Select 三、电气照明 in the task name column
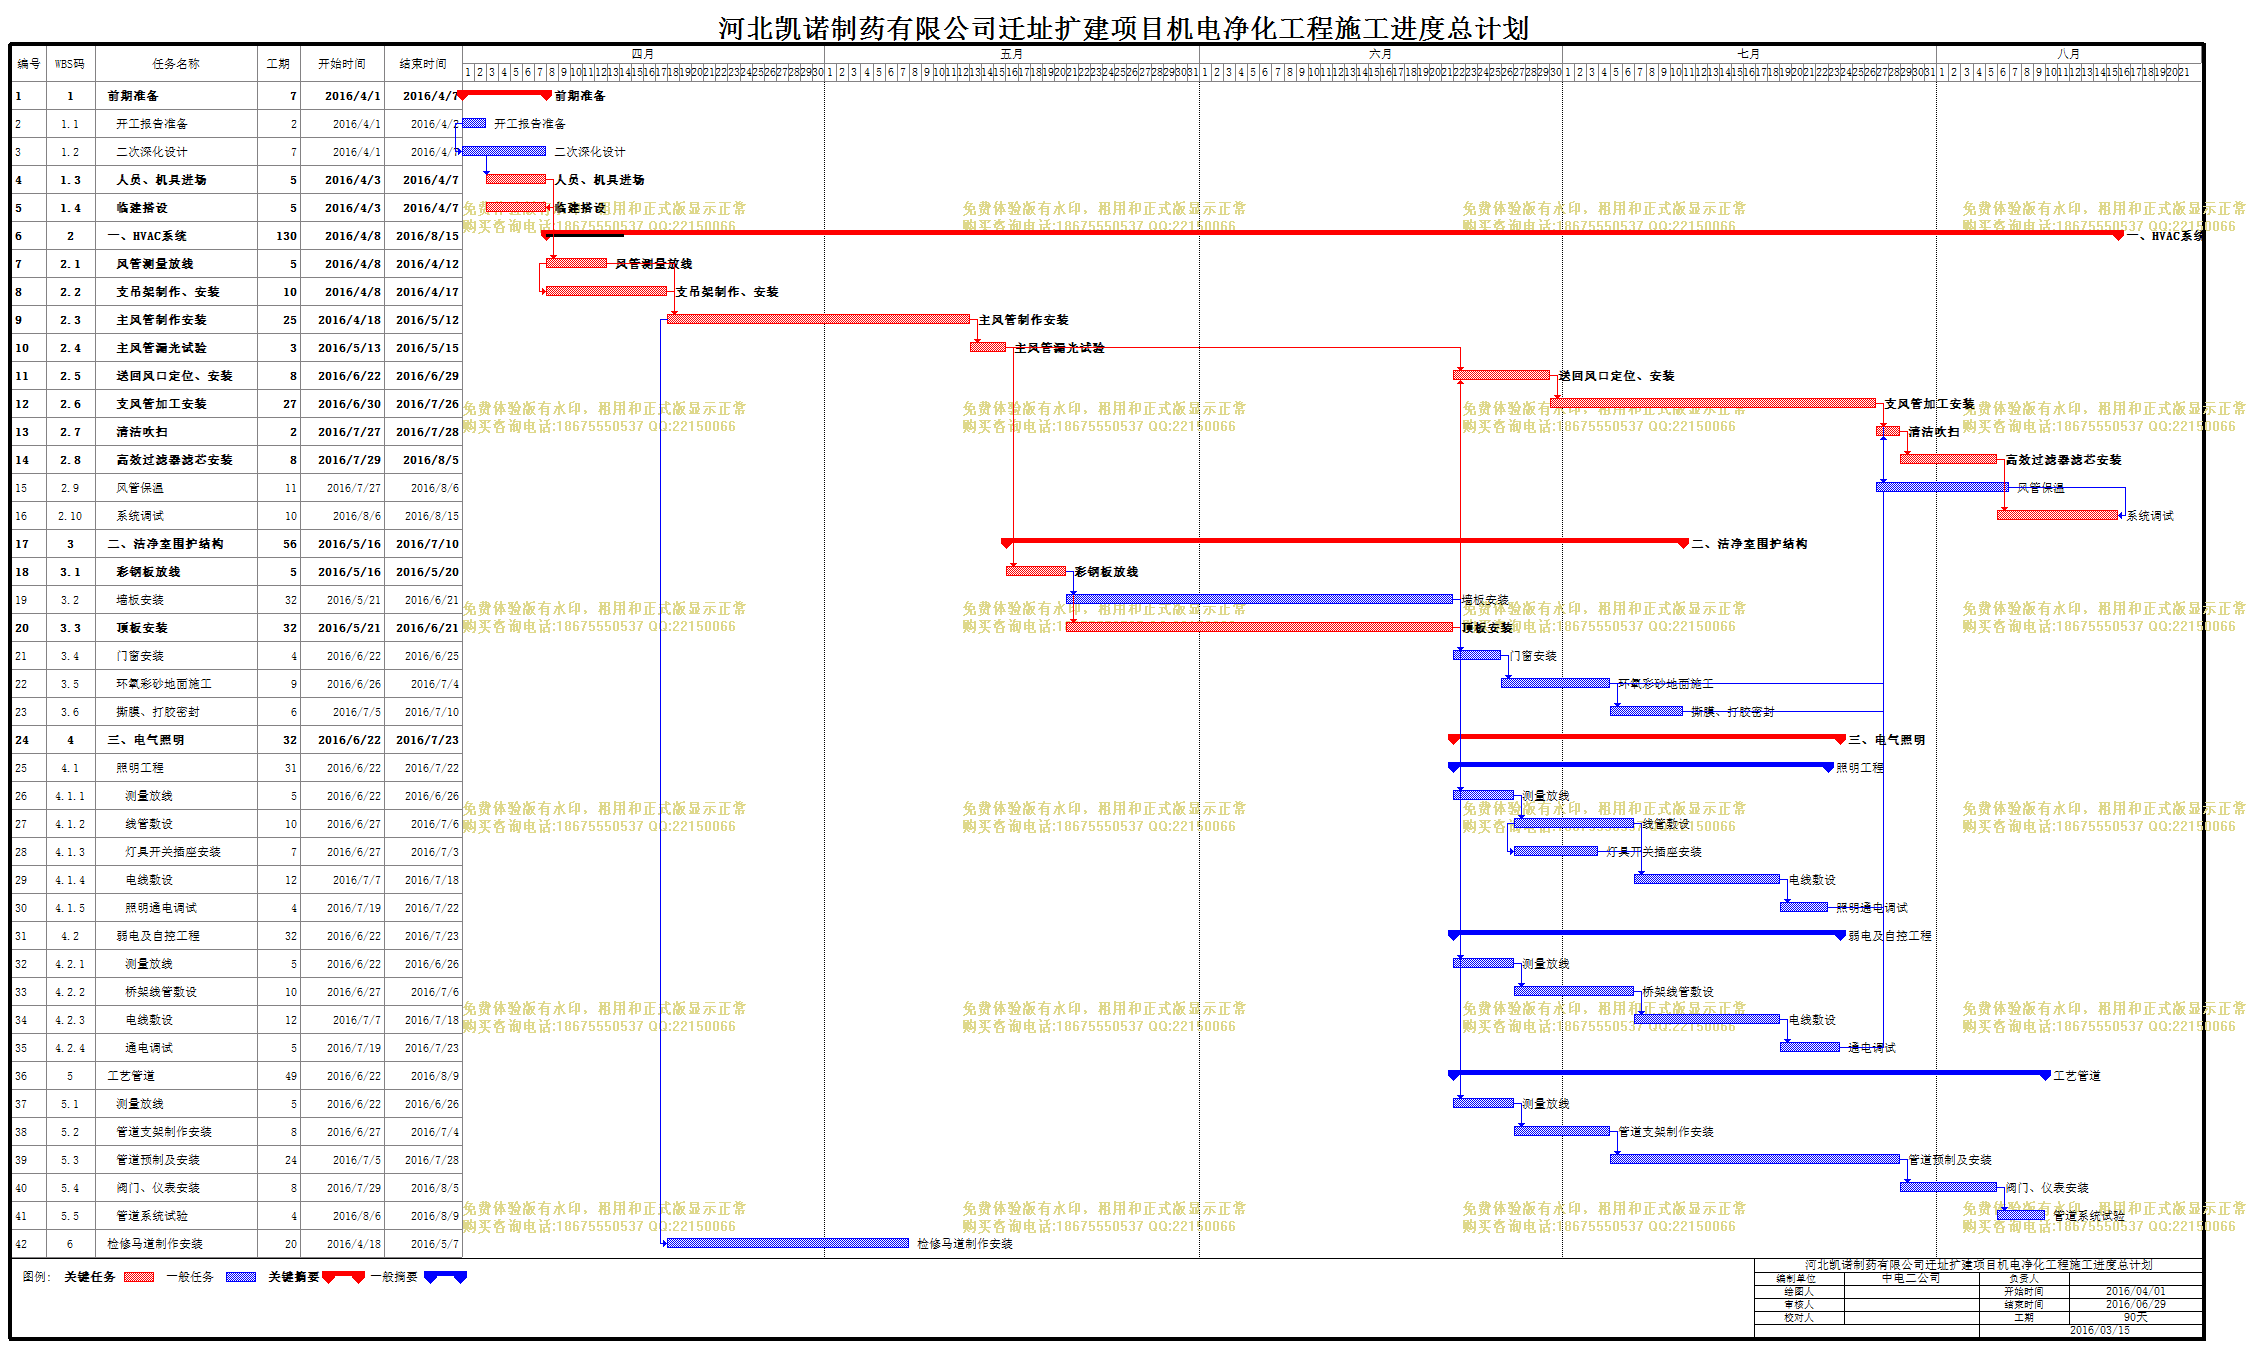This screenshot has width=2246, height=1368. (146, 740)
